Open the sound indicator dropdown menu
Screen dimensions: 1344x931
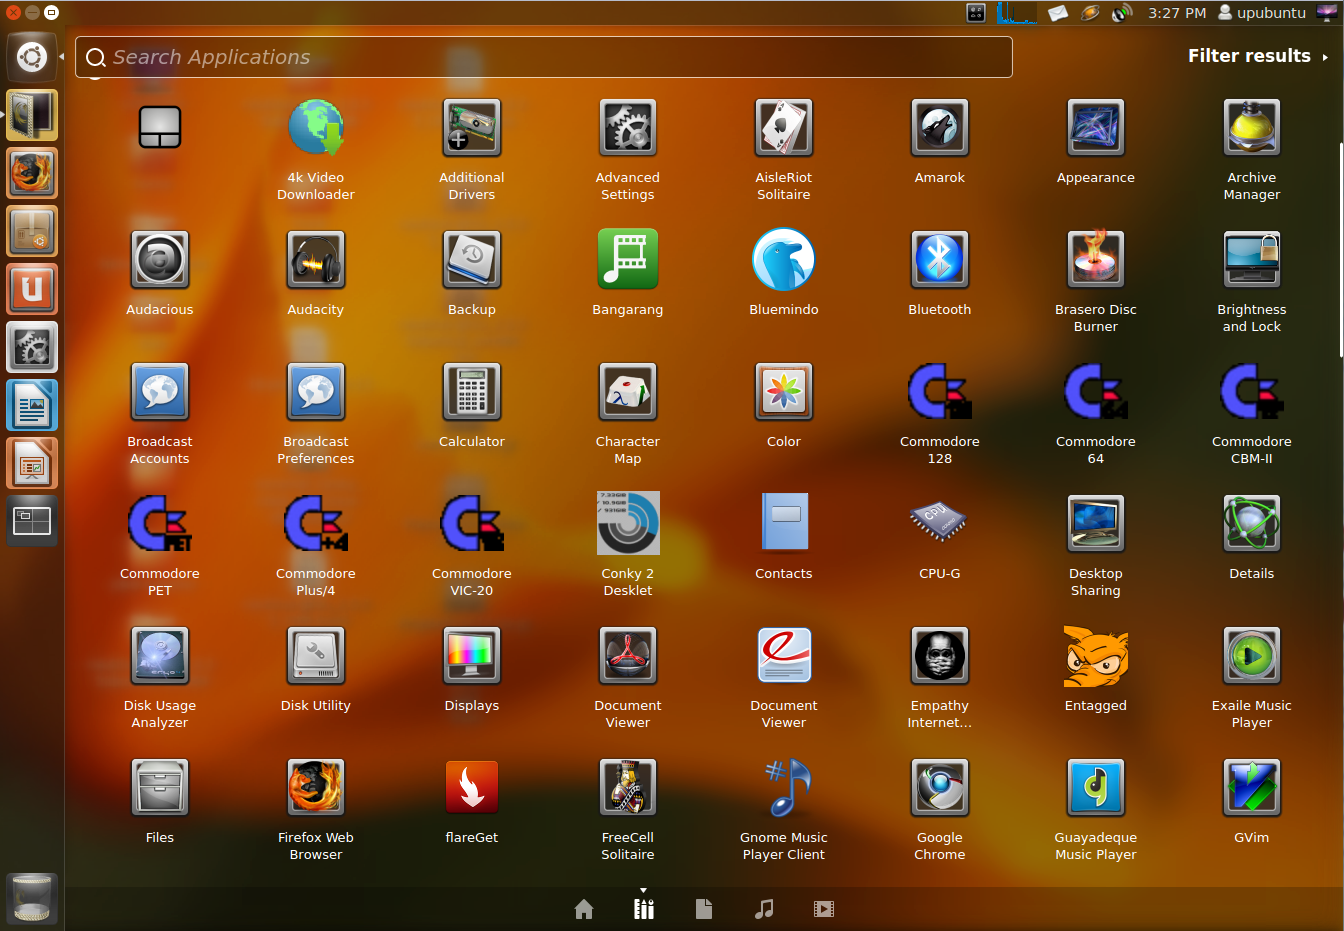pyautogui.click(x=1122, y=12)
